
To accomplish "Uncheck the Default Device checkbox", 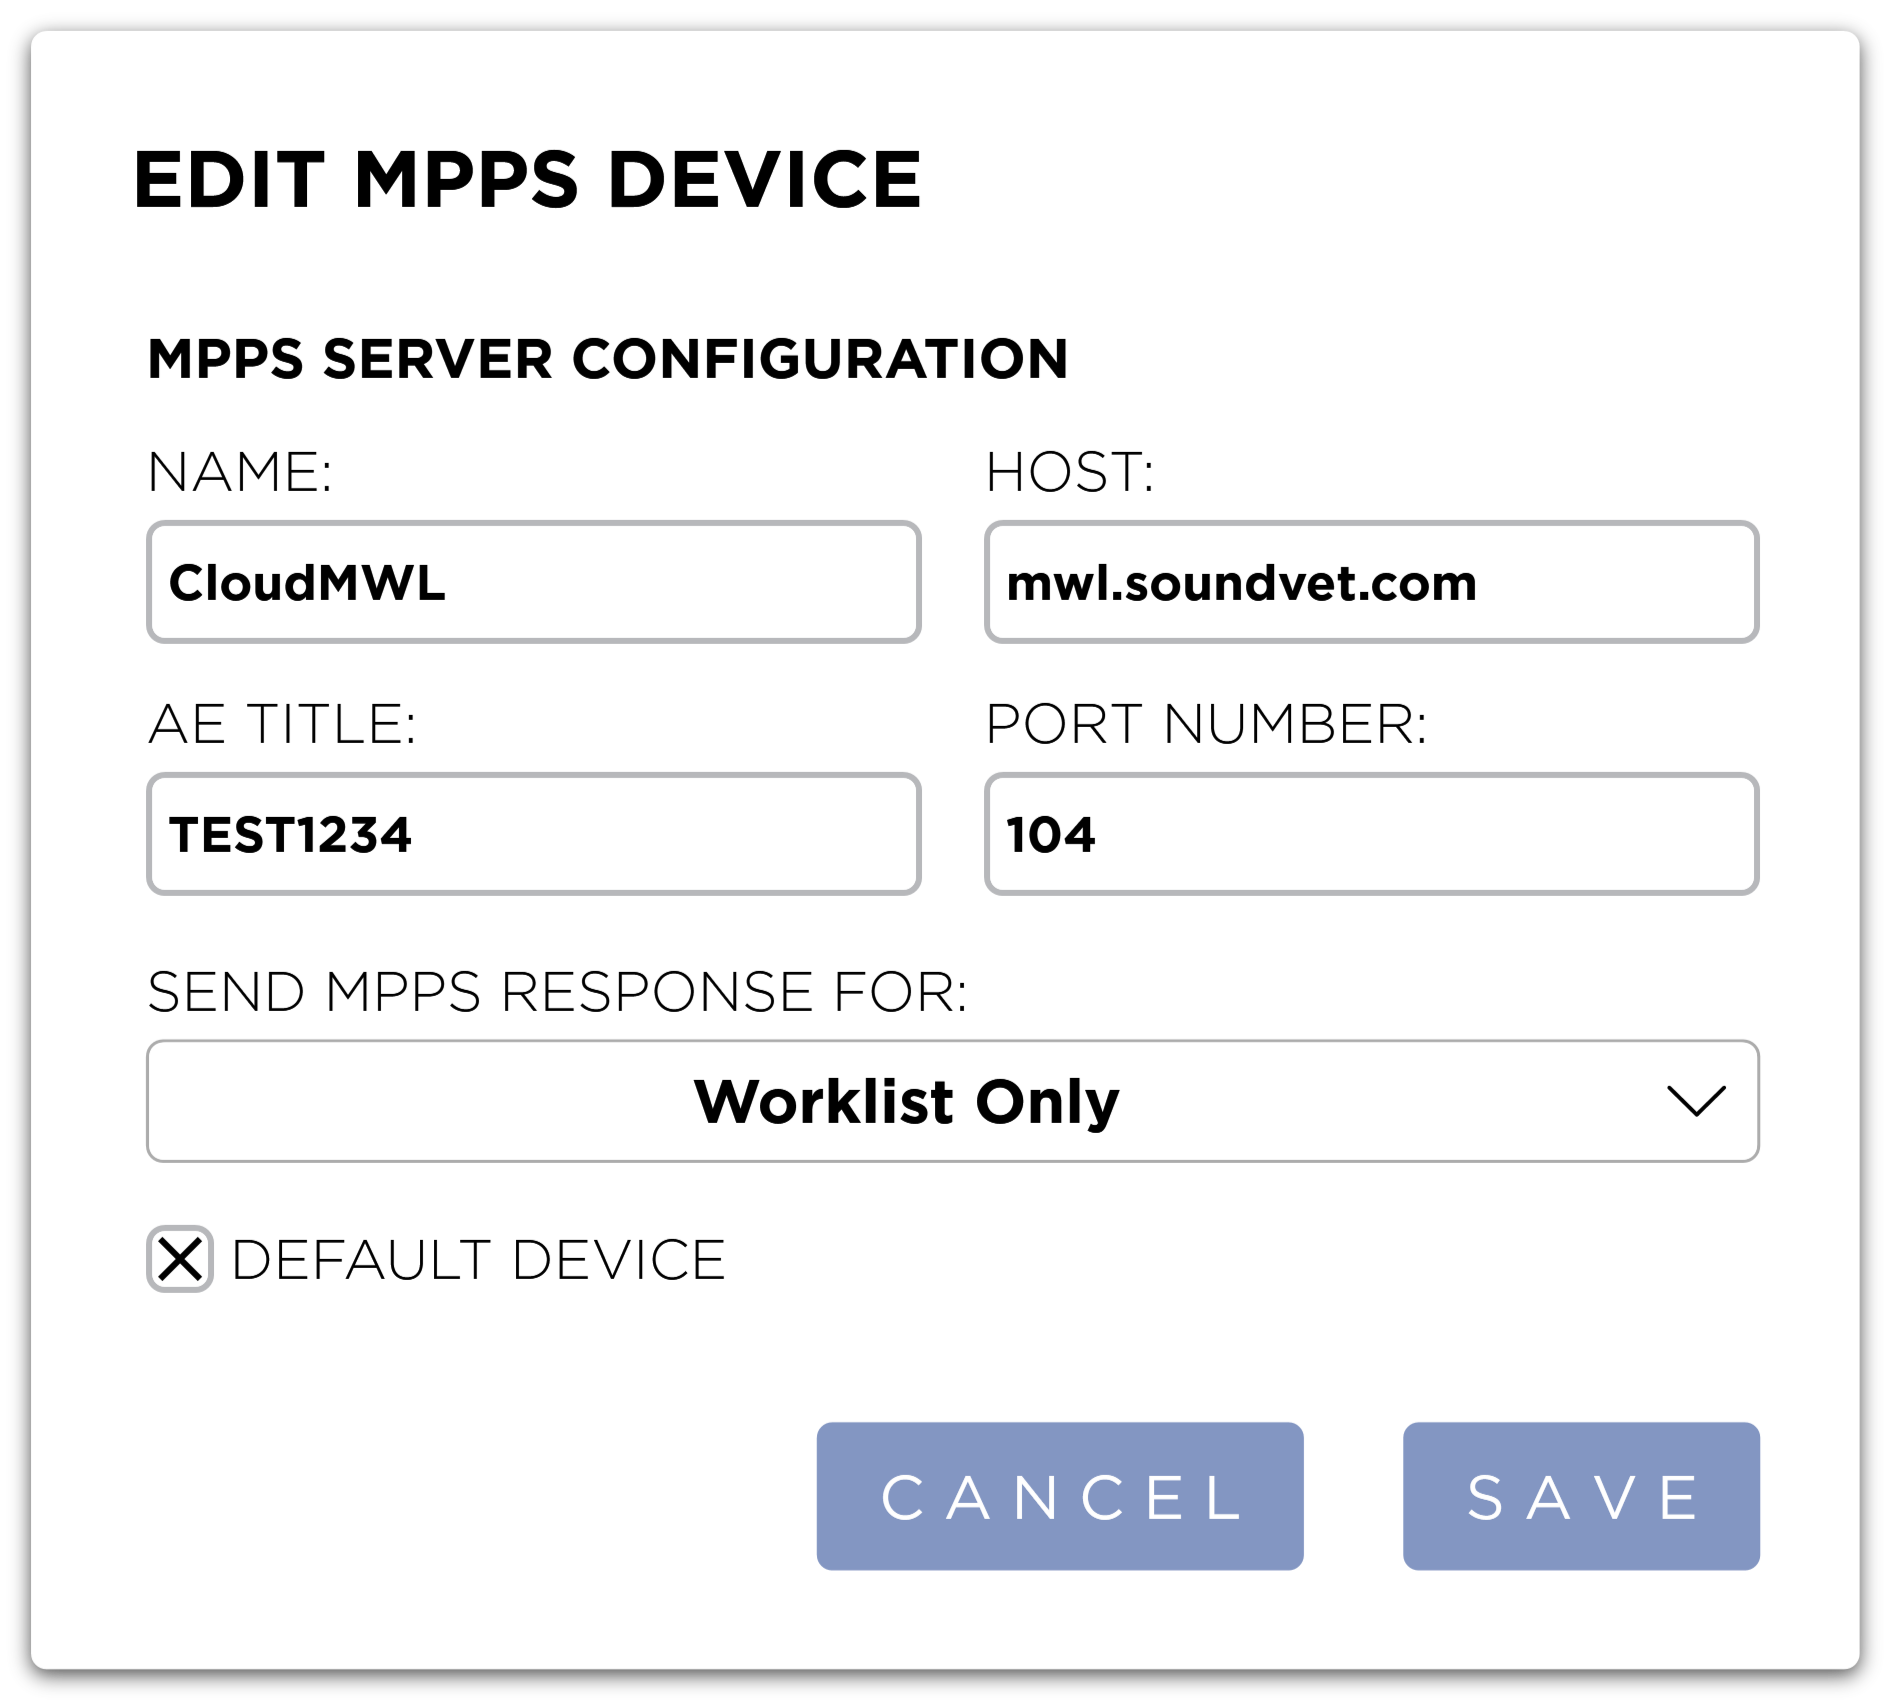I will pyautogui.click(x=180, y=1259).
